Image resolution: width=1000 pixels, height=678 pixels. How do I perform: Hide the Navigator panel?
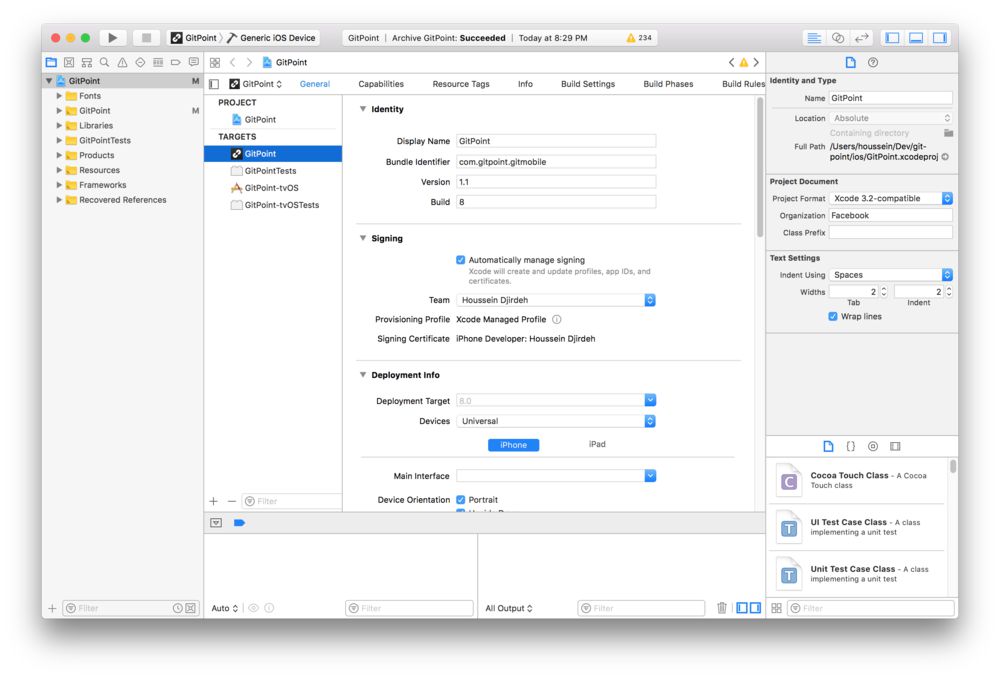(x=892, y=38)
